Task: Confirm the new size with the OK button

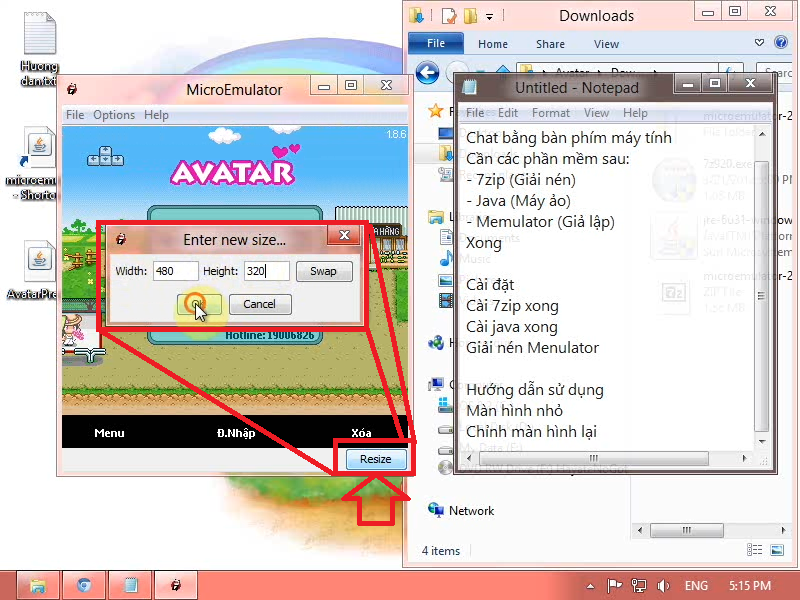Action: 199,304
